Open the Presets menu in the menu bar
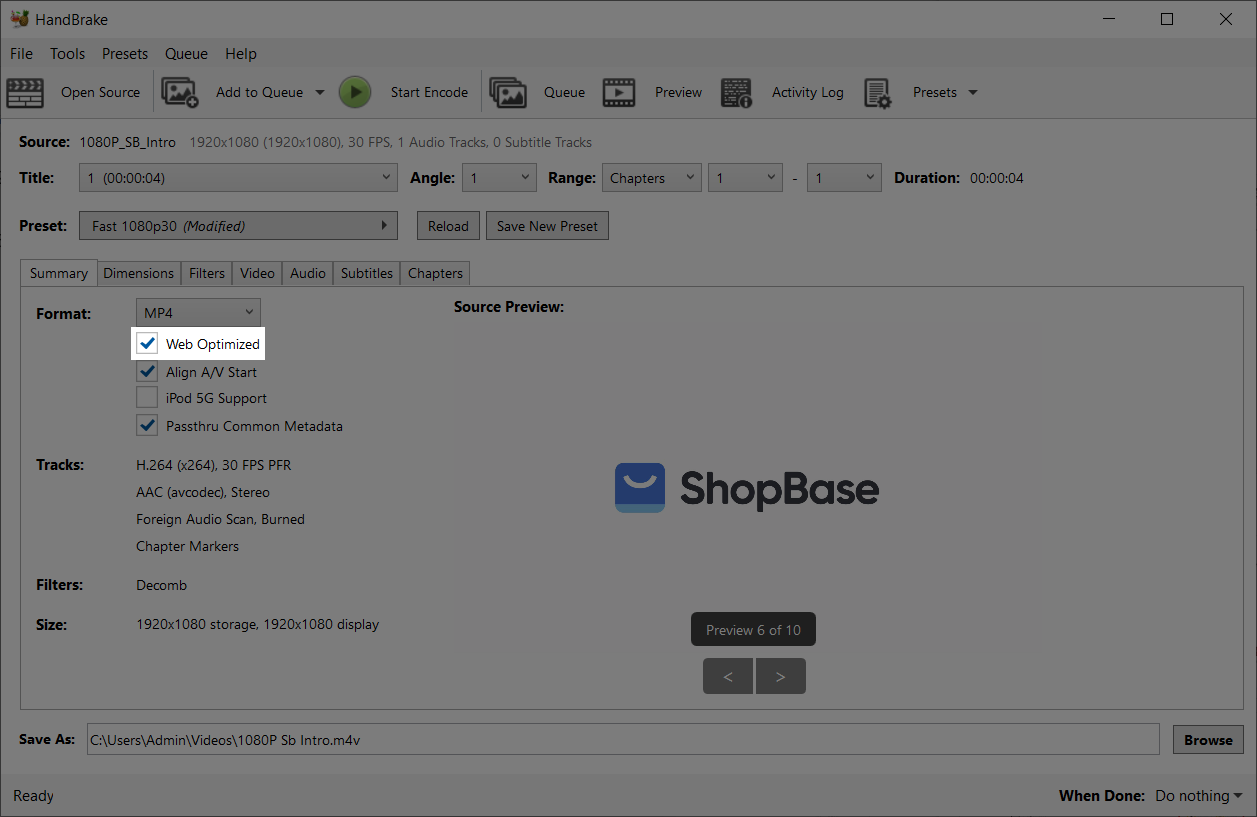Image resolution: width=1257 pixels, height=817 pixels. pos(125,54)
